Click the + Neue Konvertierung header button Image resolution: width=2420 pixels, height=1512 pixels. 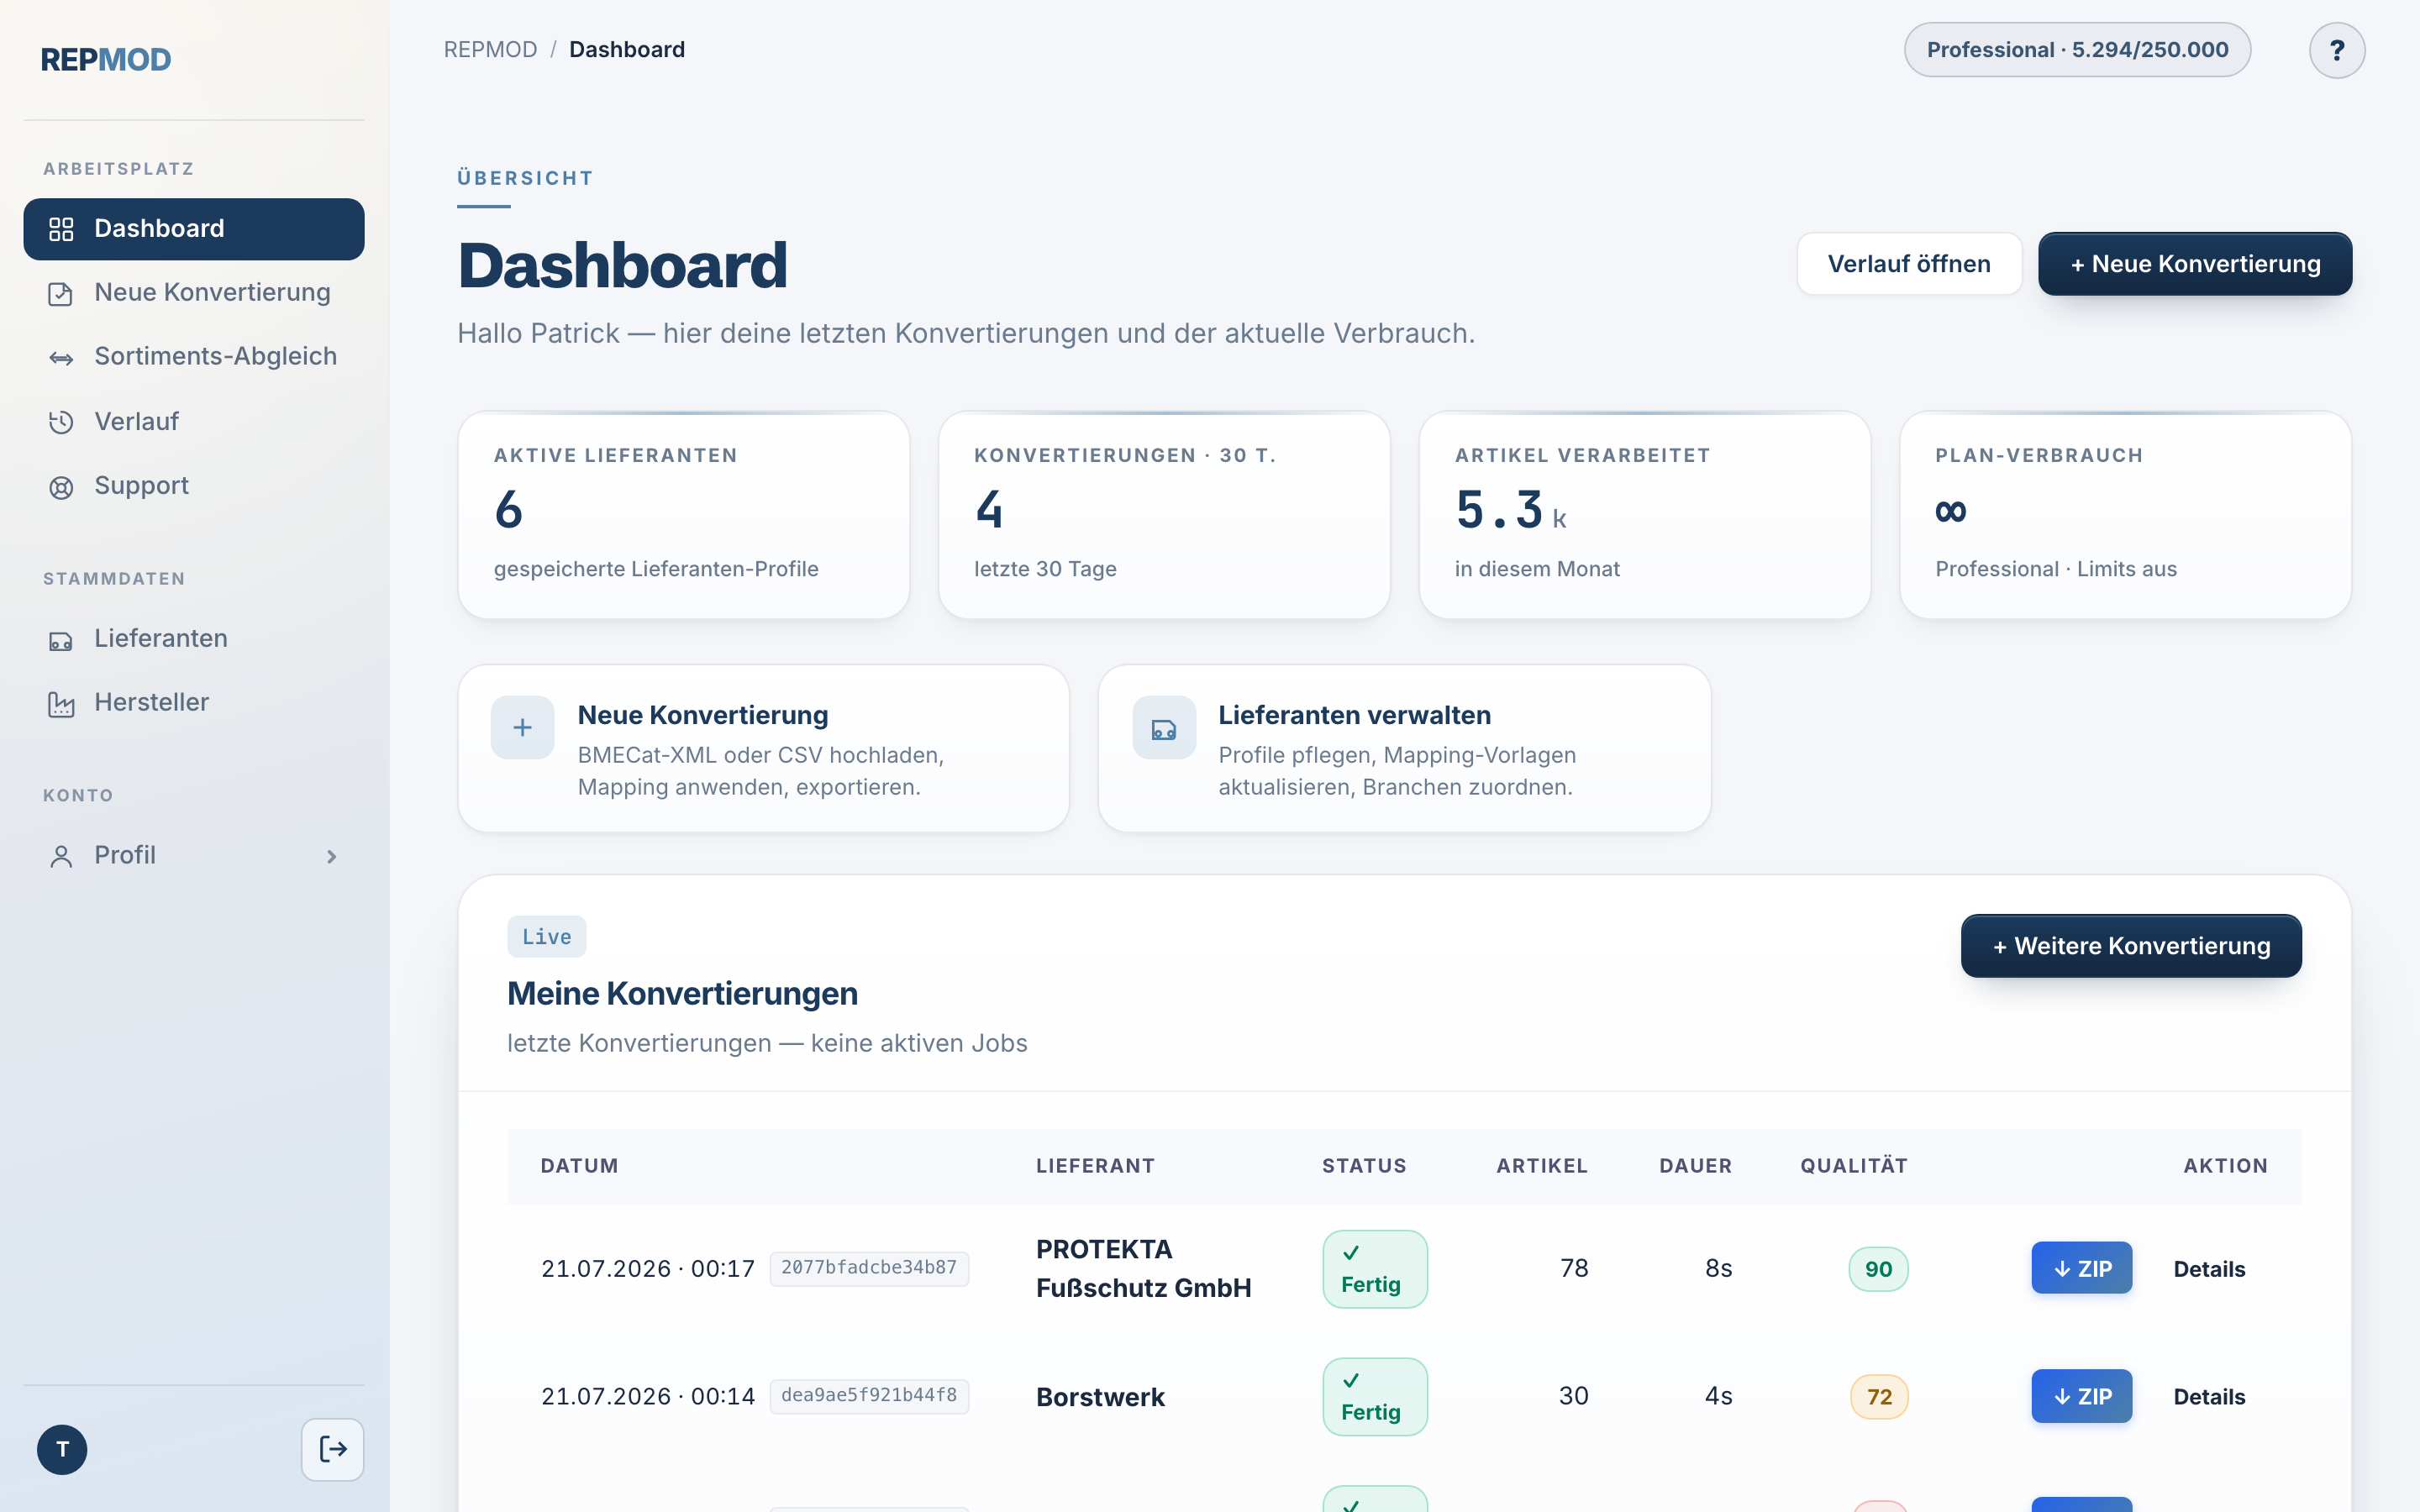tap(2195, 264)
